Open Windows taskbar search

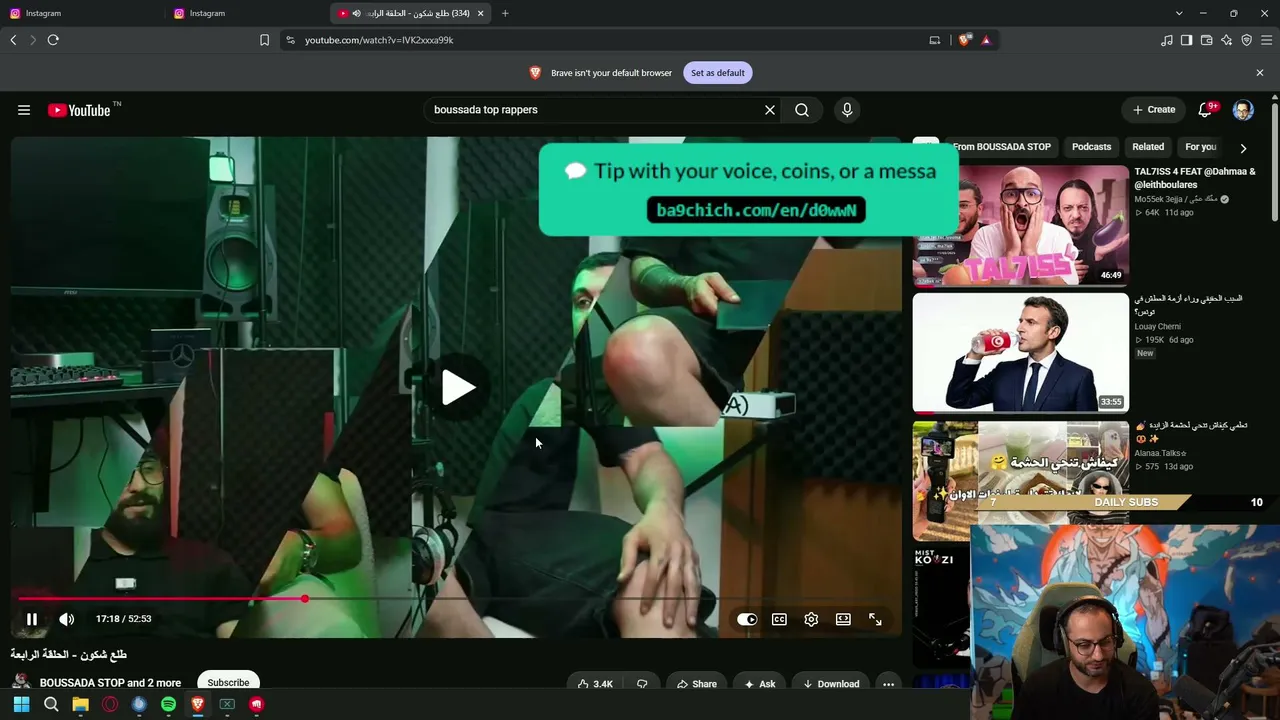coord(51,704)
